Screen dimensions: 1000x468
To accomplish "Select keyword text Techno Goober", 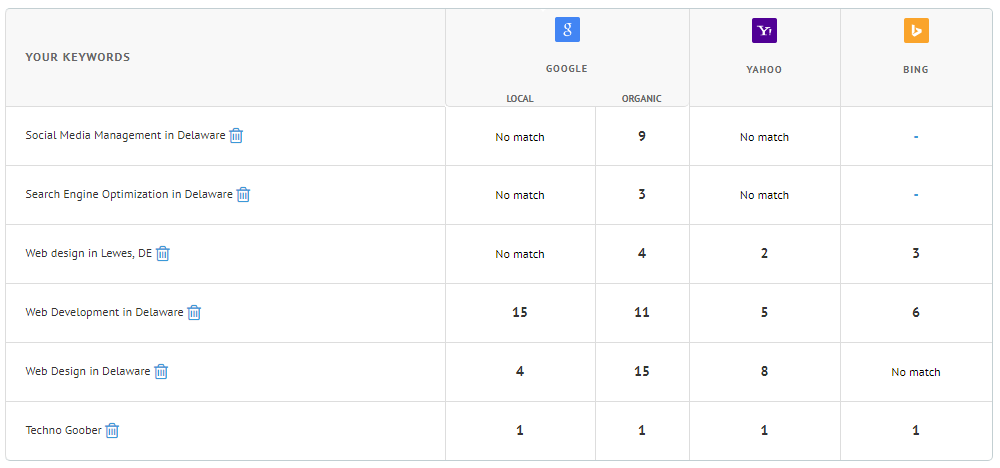I will (x=63, y=430).
